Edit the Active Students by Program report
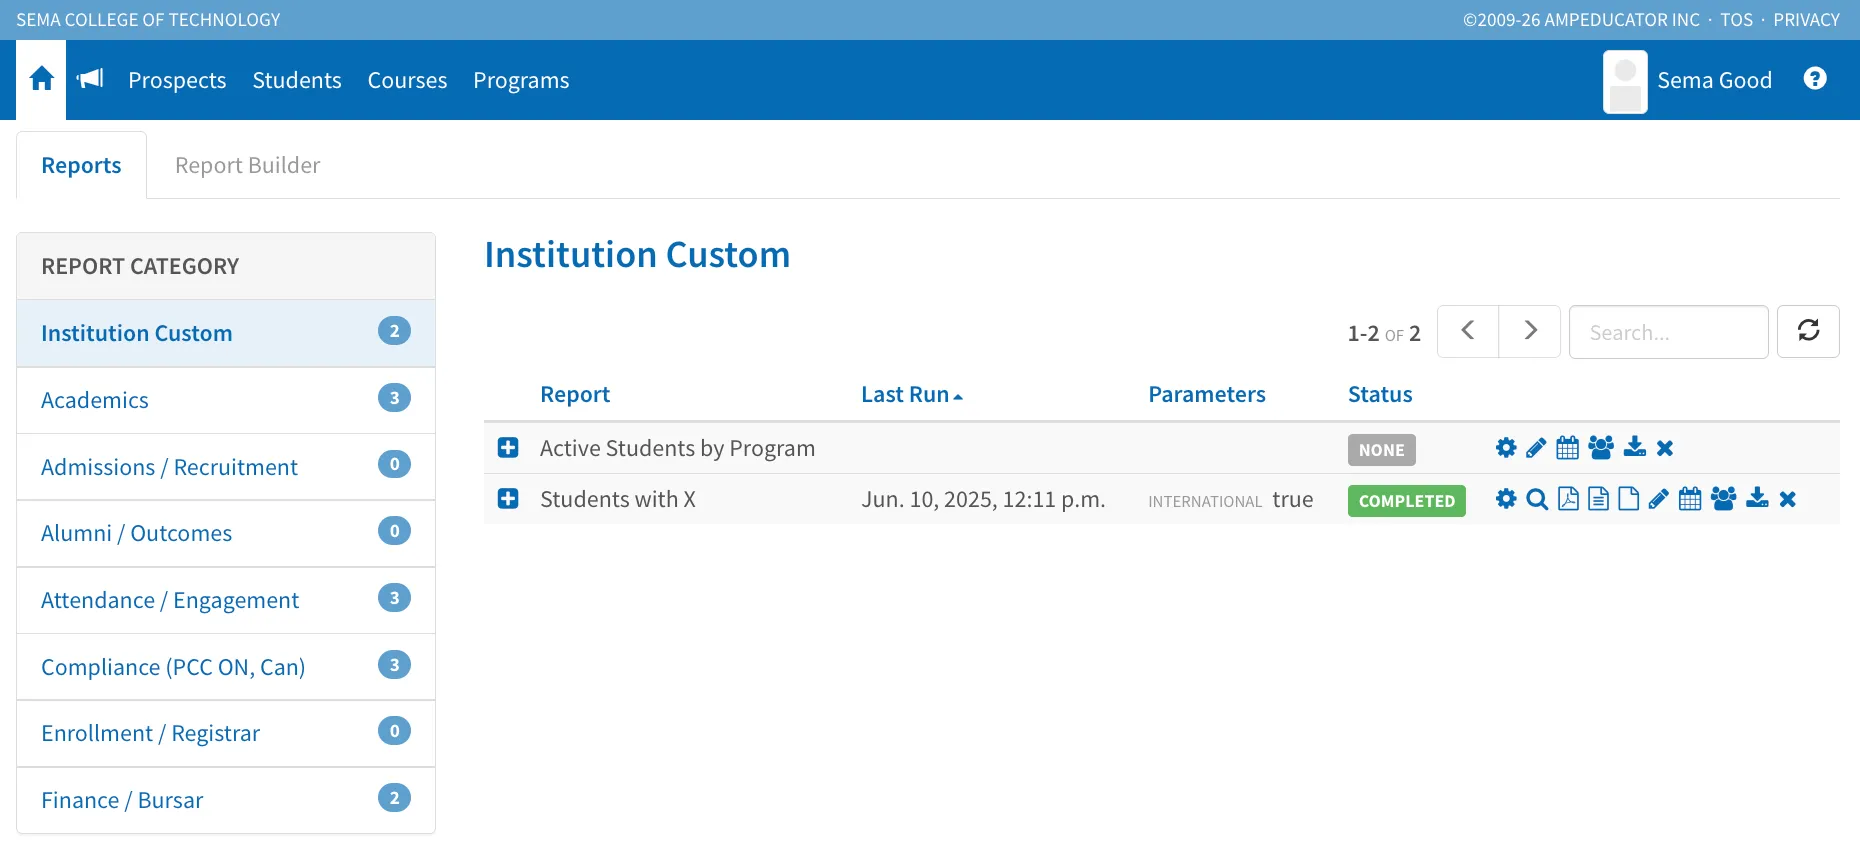Viewport: 1860px width, 854px height. click(1536, 447)
